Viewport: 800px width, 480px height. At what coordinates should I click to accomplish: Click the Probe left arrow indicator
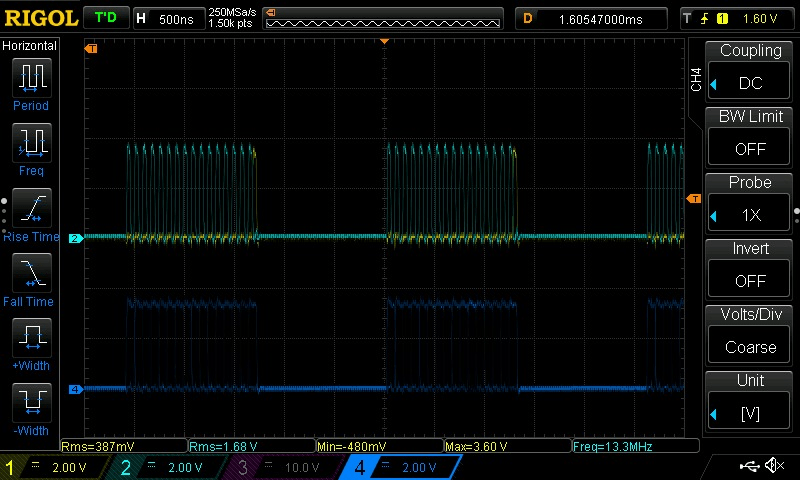(714, 216)
